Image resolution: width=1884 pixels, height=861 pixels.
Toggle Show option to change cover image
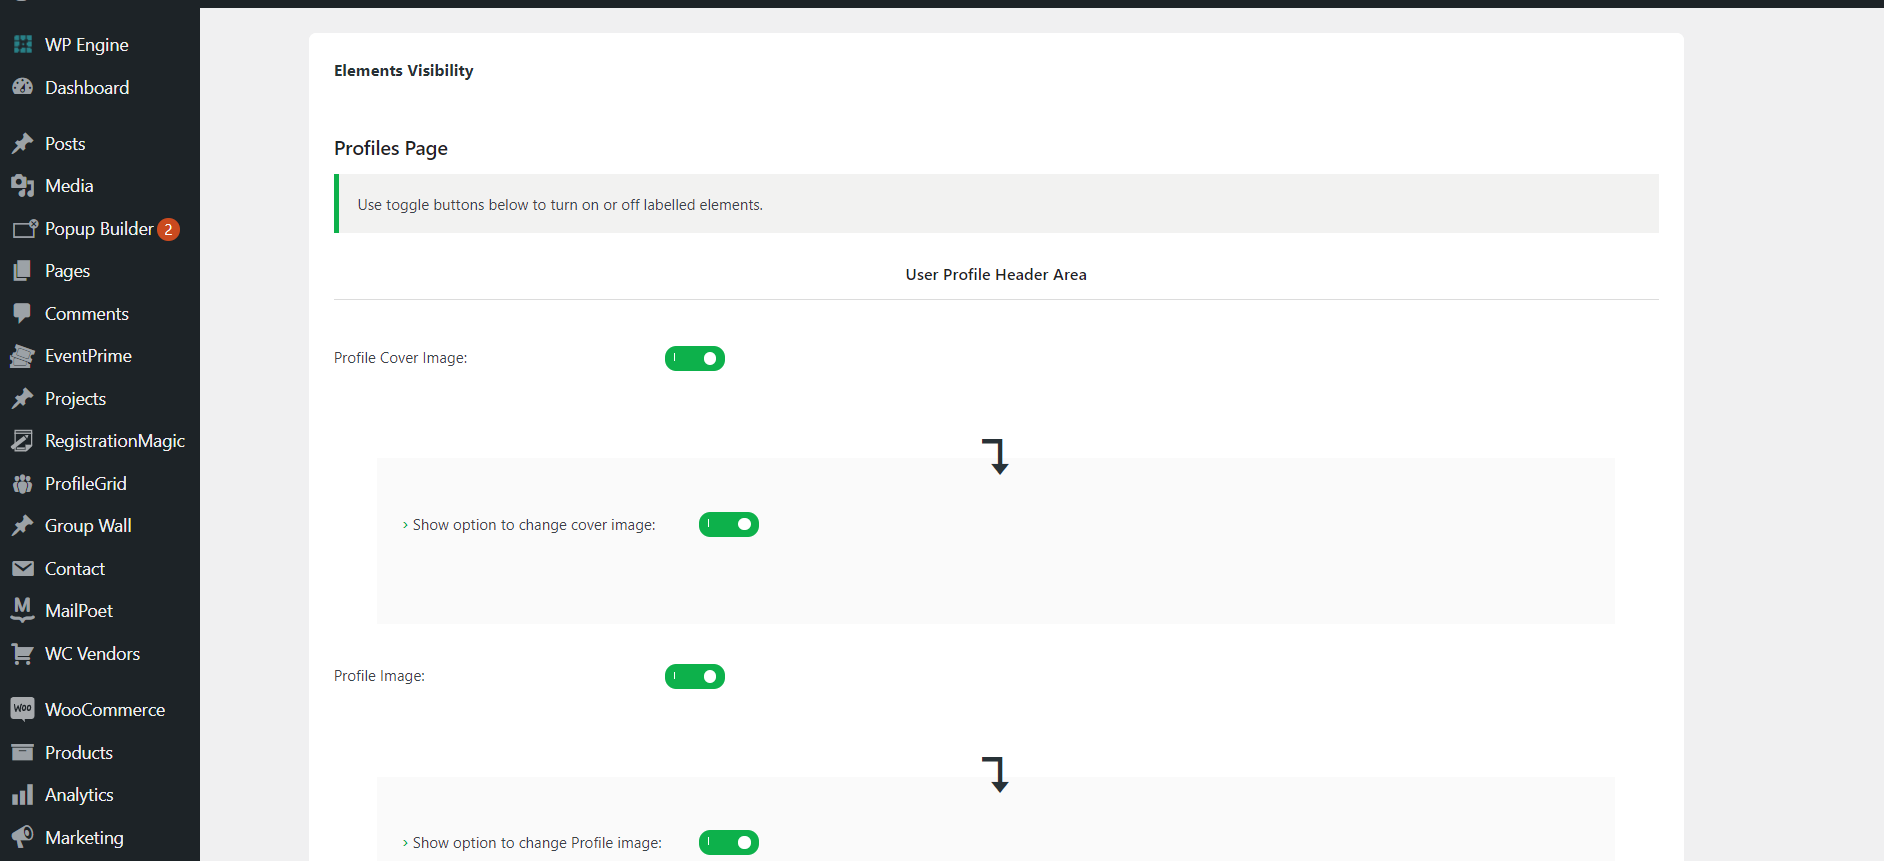(729, 525)
